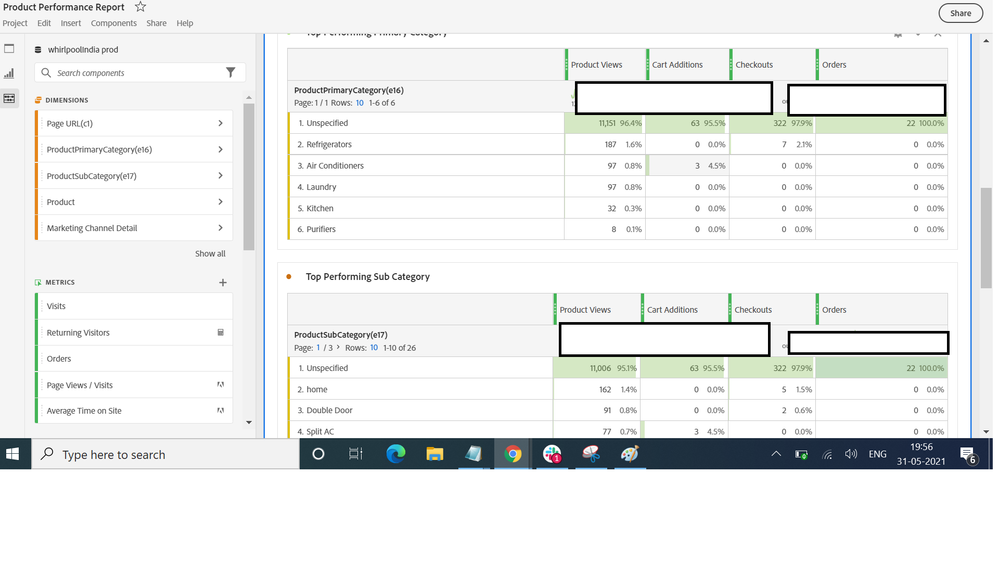This screenshot has height=562, width=999.
Task: Click the Adobe icon beside Page Views / Visits
Action: pos(221,385)
